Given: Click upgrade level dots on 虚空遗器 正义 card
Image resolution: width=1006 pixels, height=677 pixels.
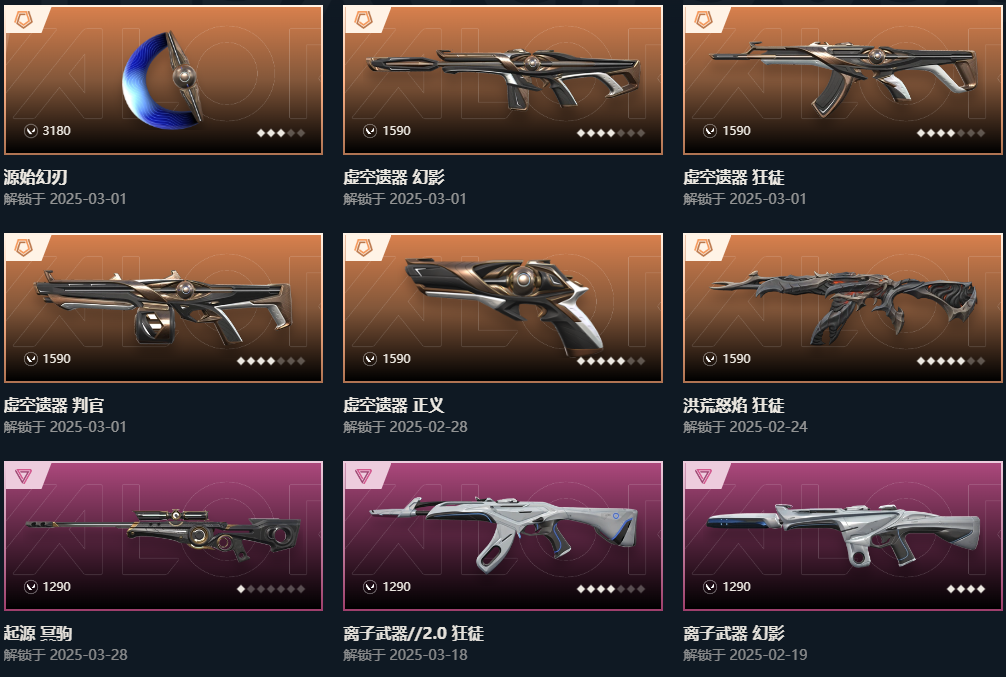Looking at the screenshot, I should 611,361.
